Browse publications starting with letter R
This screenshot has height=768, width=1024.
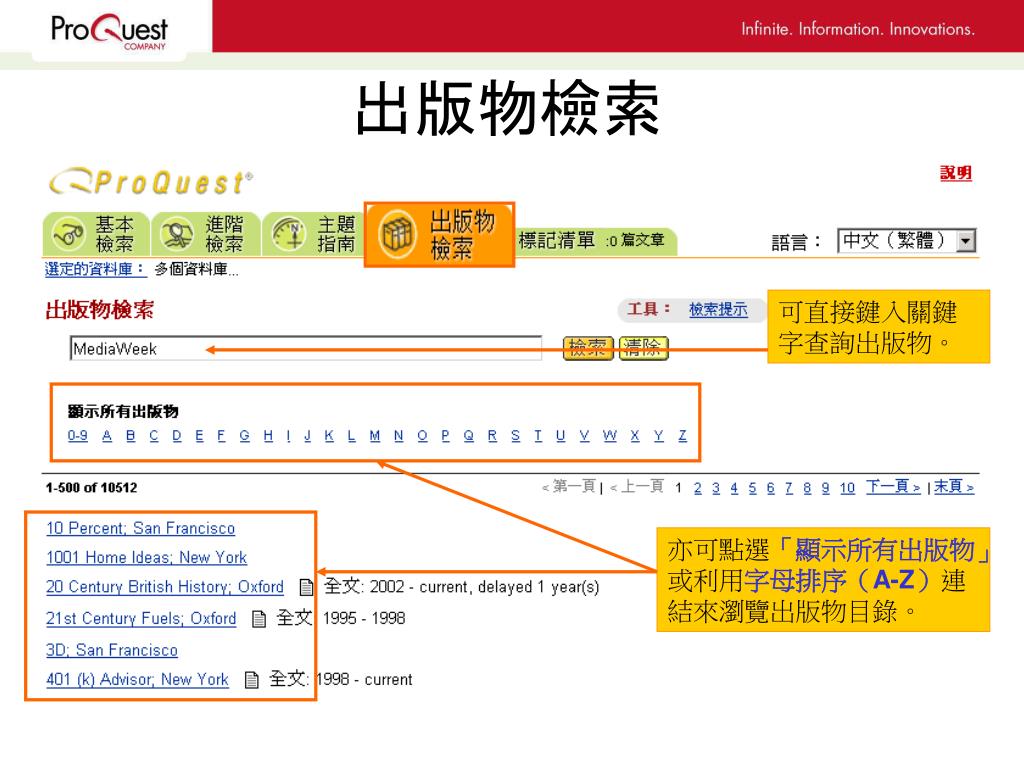(492, 436)
